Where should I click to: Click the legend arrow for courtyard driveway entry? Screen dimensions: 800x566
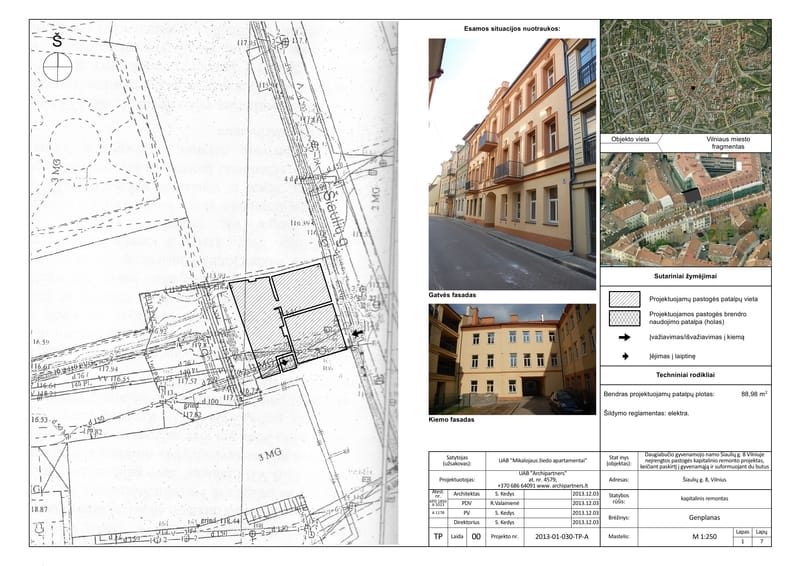point(624,337)
